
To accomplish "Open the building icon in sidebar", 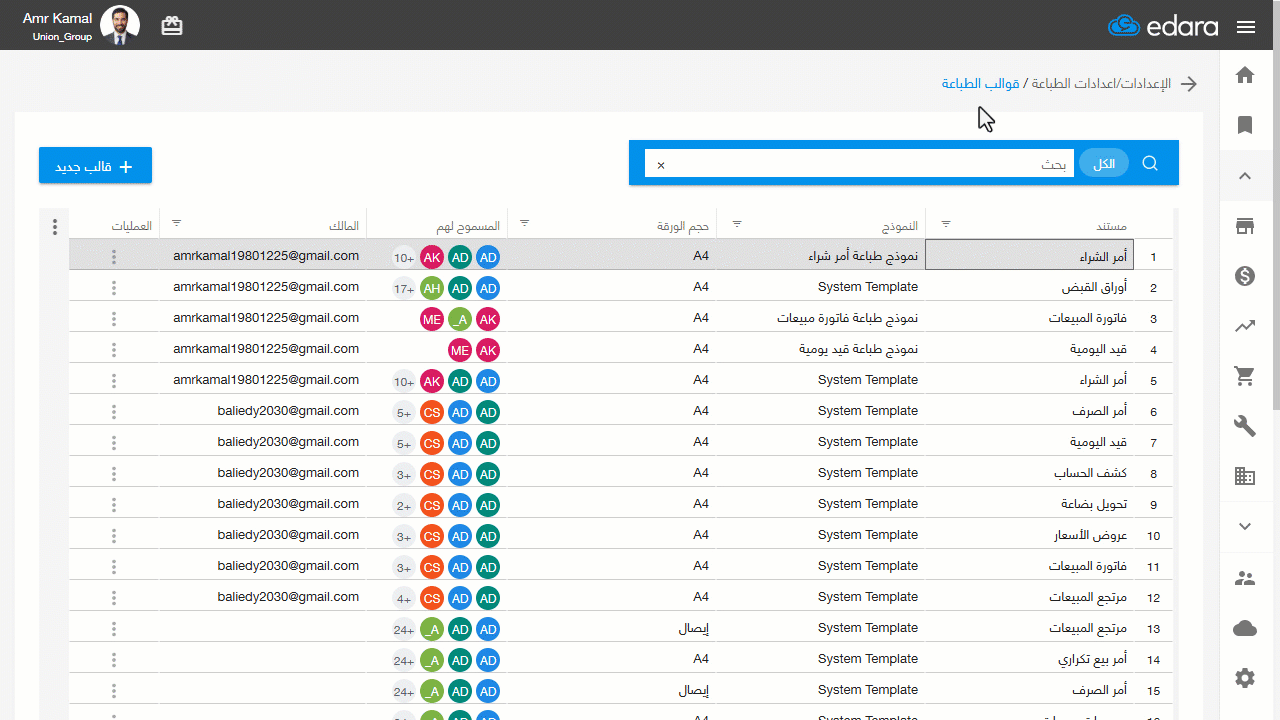I will coord(1245,476).
